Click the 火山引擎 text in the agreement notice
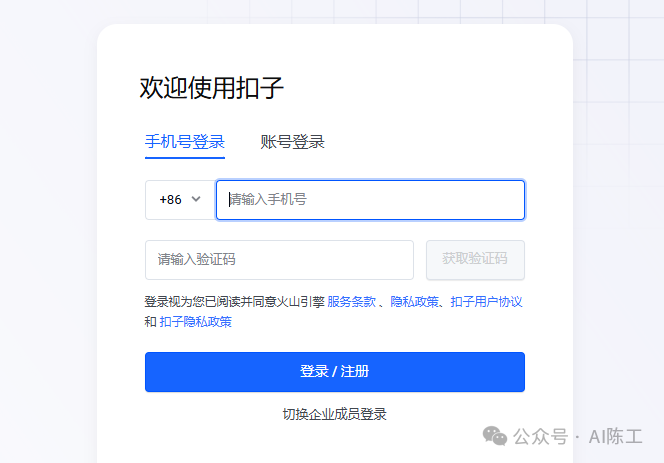Image resolution: width=664 pixels, height=463 pixels. (300, 302)
